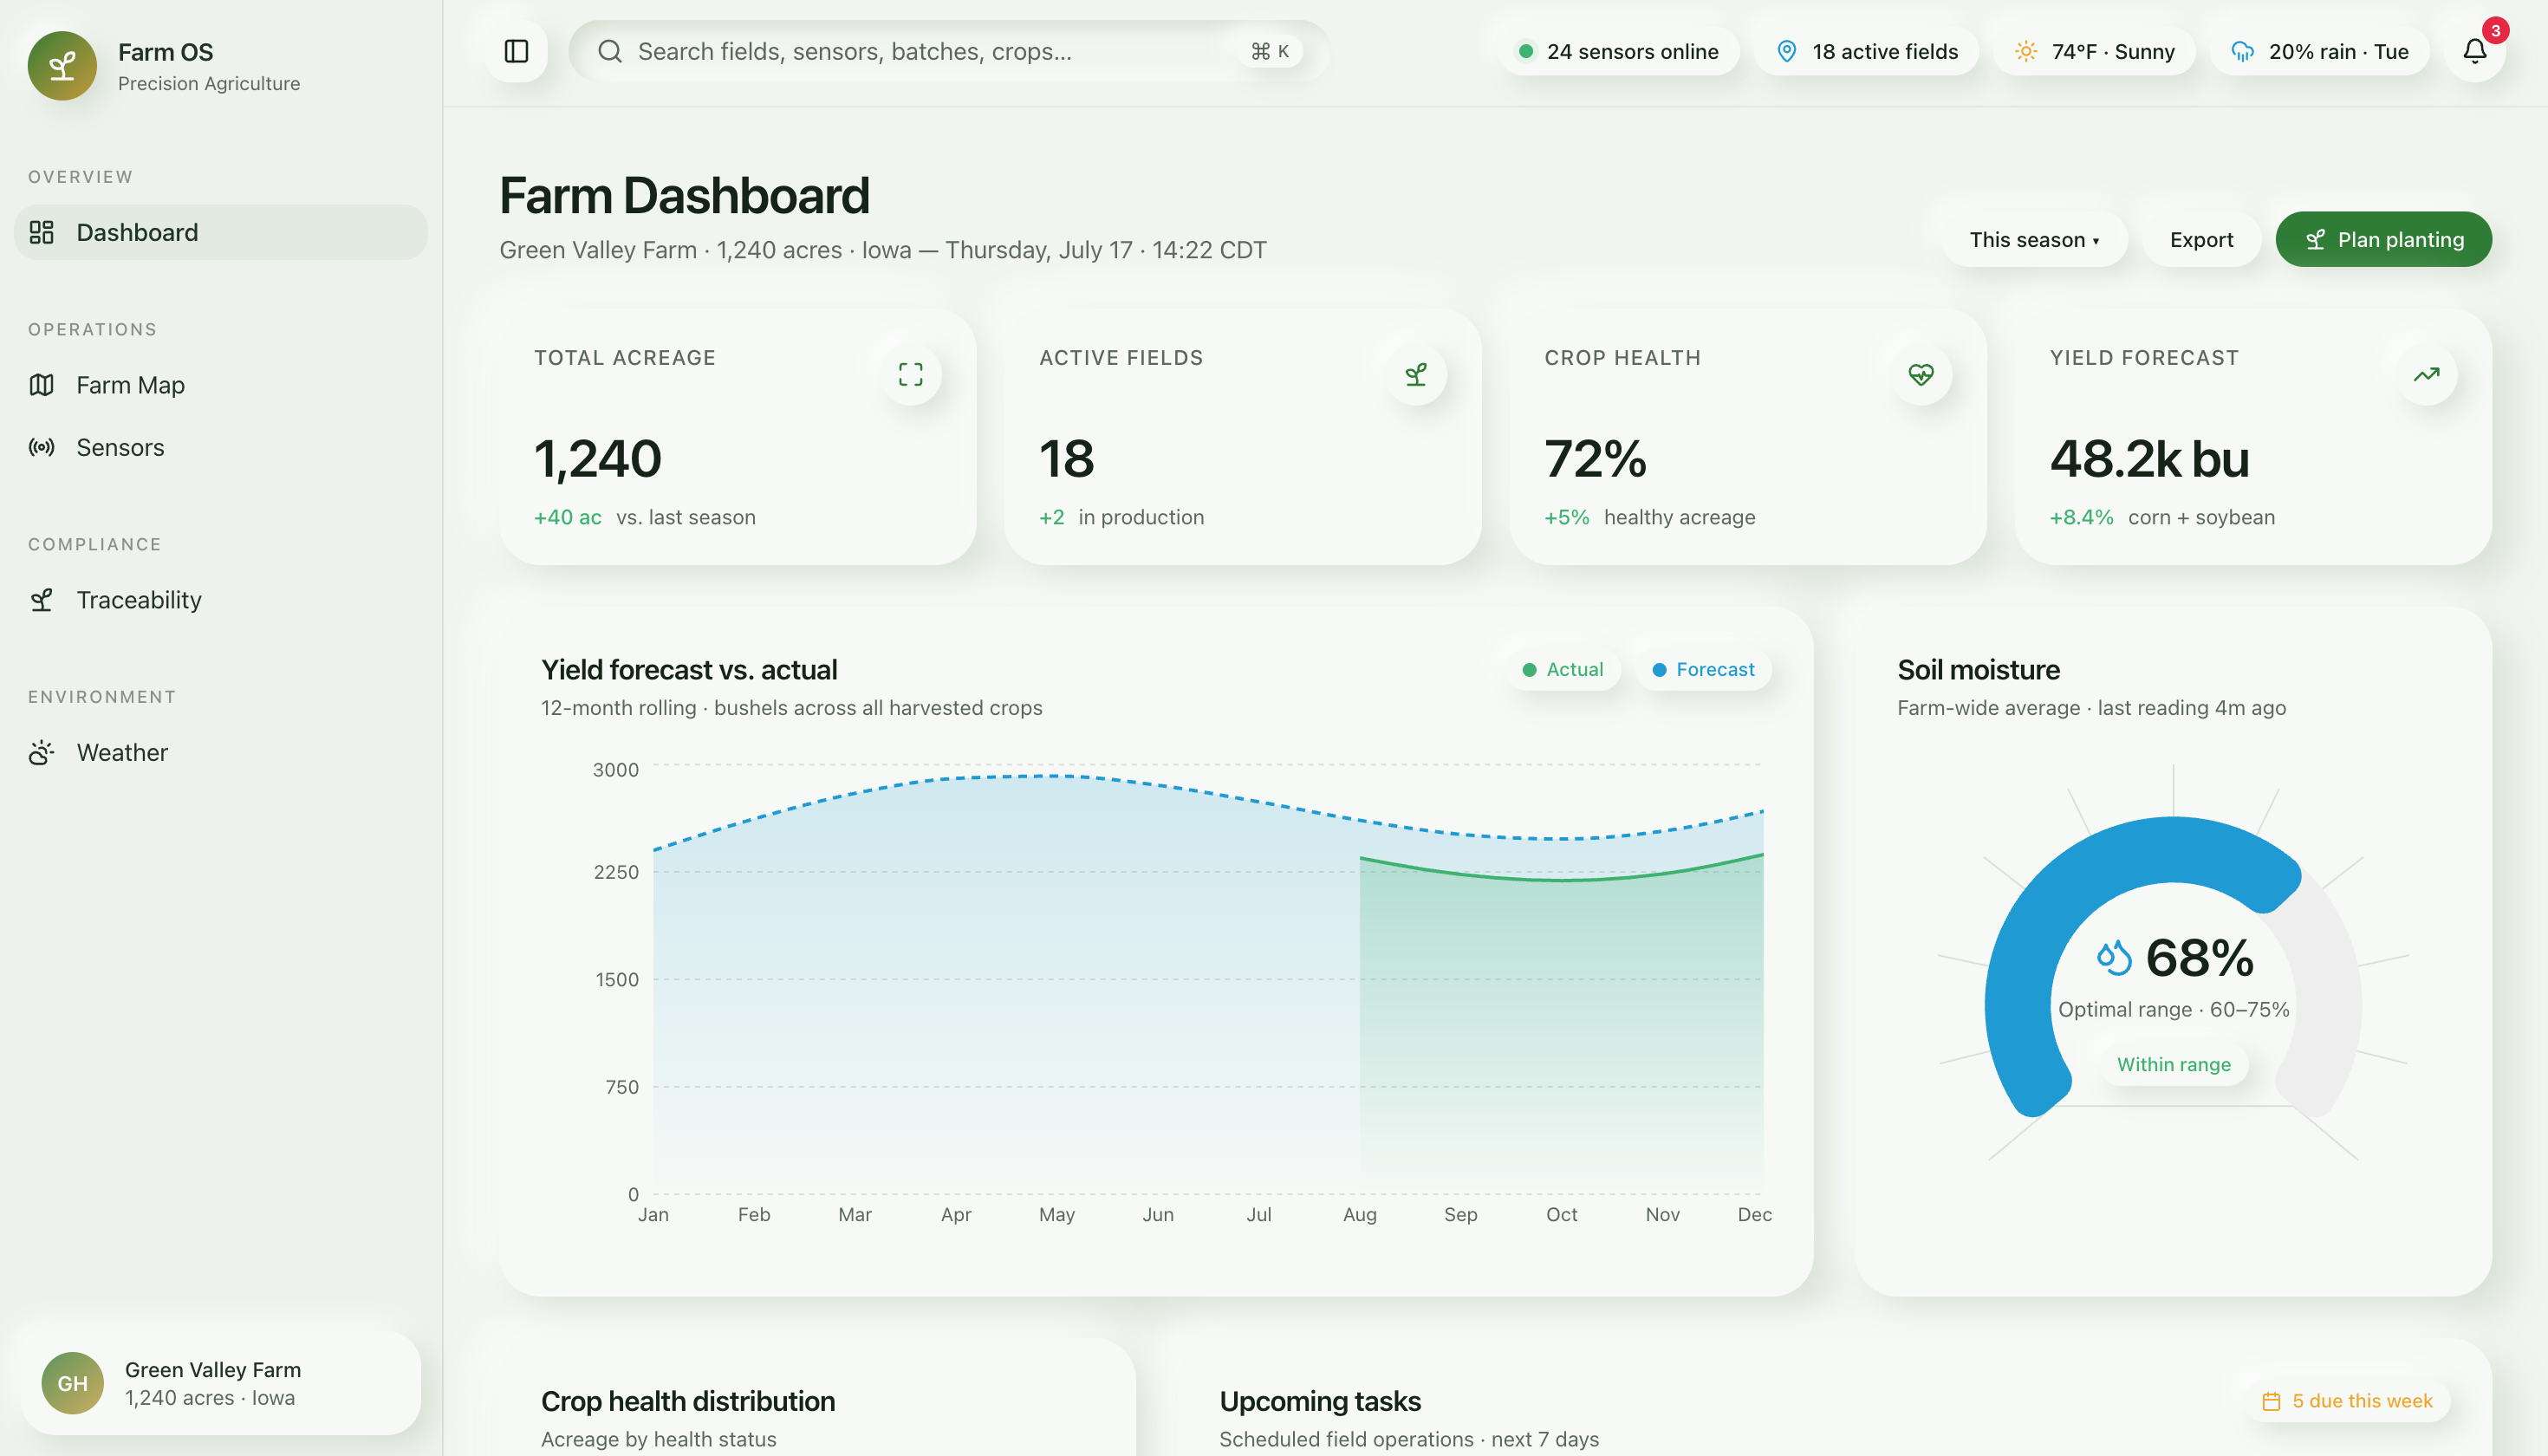
Task: Click the 68% moisture reading
Action: pos(2199,957)
